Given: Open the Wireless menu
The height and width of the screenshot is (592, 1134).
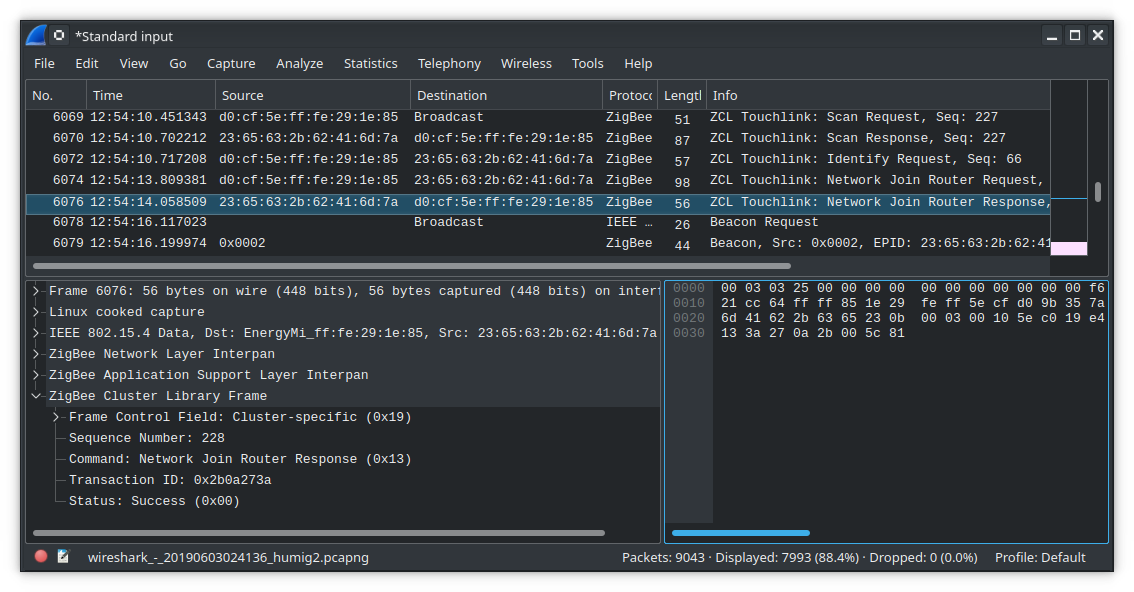Looking at the screenshot, I should (x=526, y=64).
